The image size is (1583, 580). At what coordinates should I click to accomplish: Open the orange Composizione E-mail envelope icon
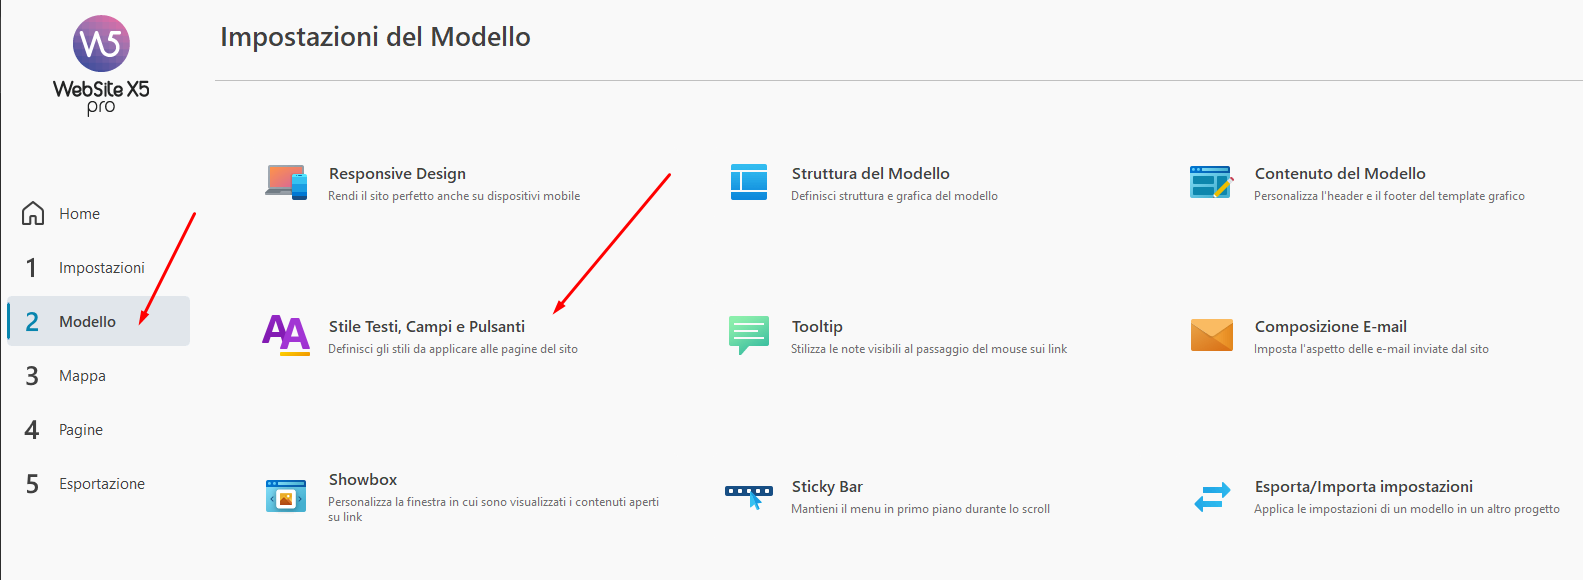point(1211,335)
